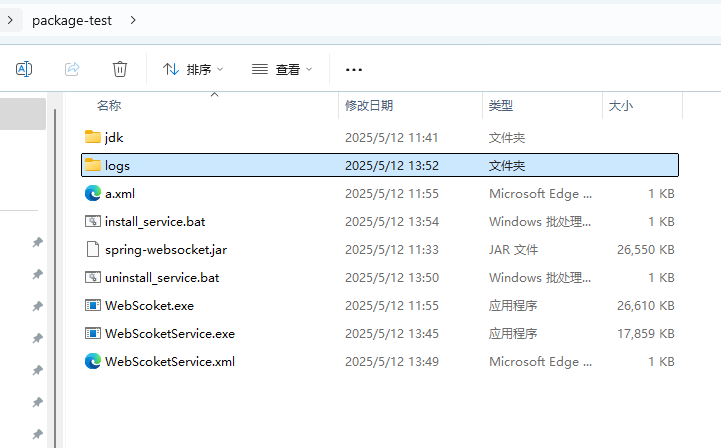Open the three-dots more options menu
This screenshot has width=721, height=448.
click(354, 70)
